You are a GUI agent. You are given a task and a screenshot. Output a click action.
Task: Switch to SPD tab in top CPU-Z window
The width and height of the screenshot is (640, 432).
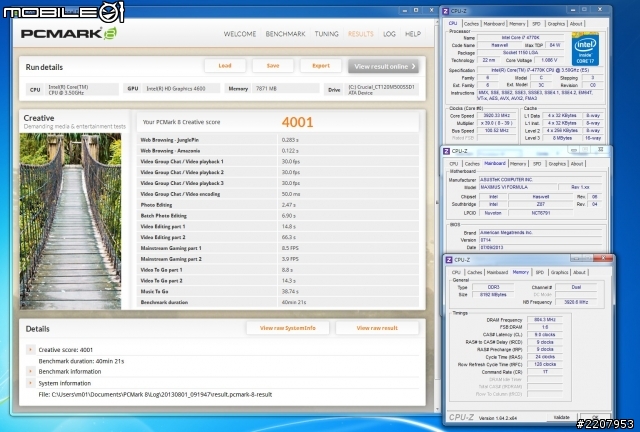click(536, 24)
